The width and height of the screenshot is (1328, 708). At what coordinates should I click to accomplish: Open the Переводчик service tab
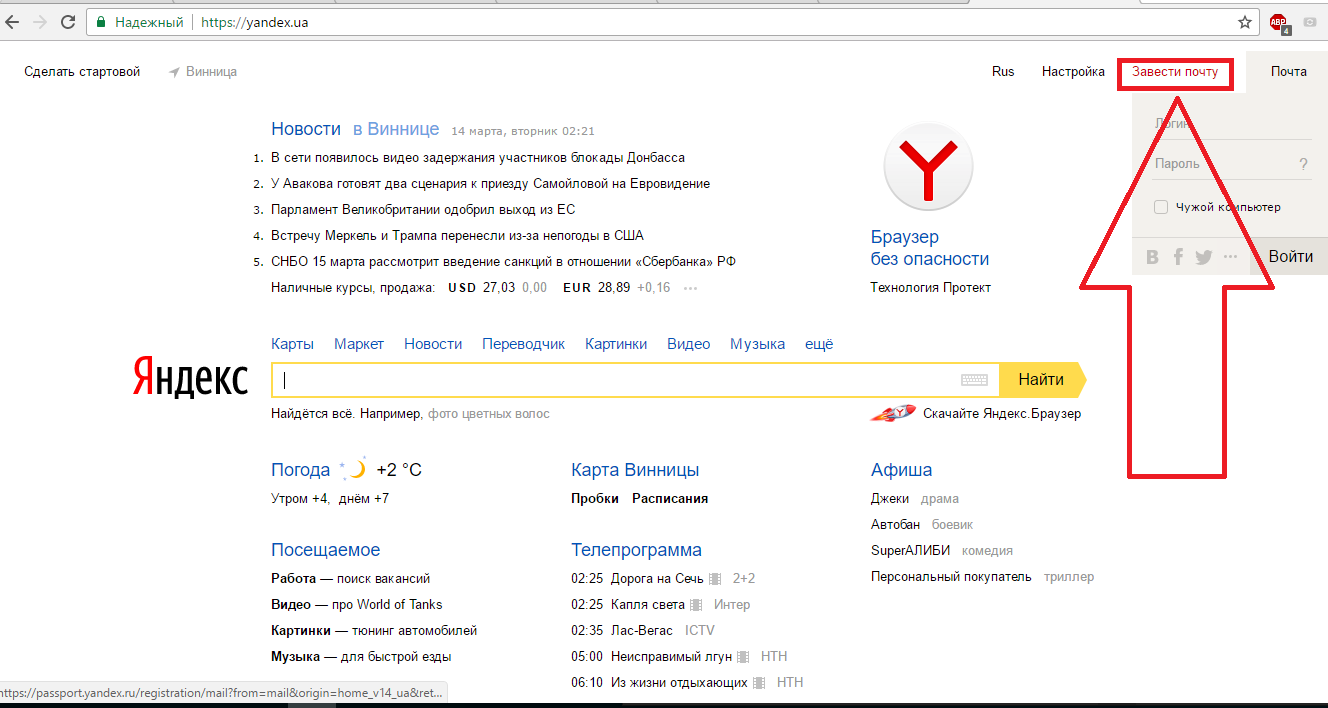point(523,344)
